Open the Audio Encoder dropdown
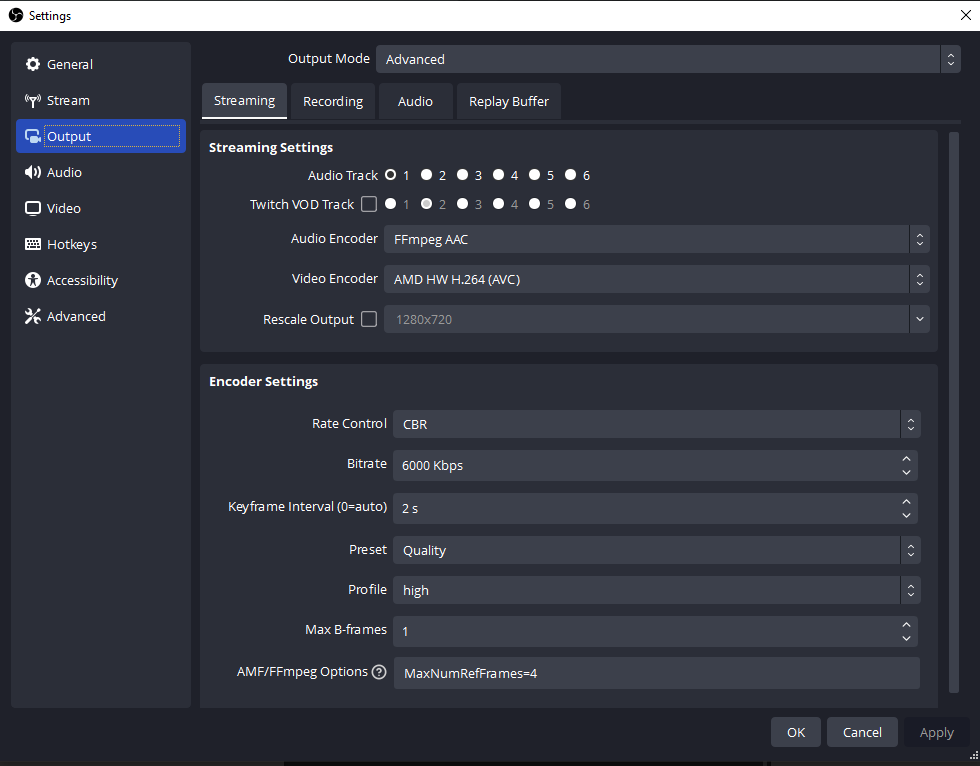 [657, 239]
